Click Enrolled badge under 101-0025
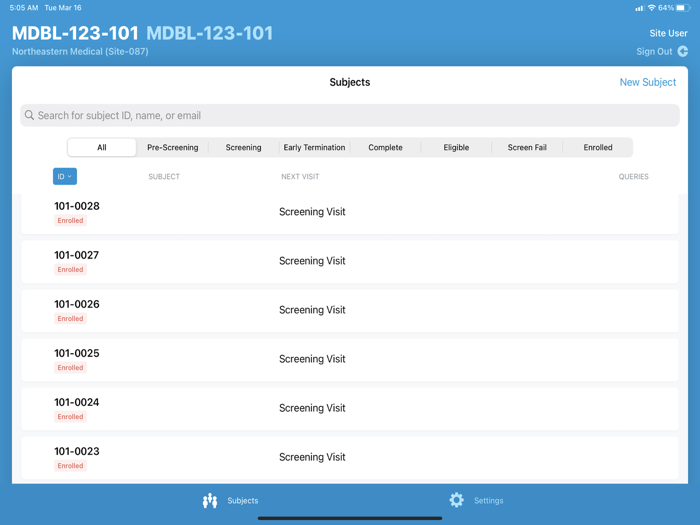Image resolution: width=700 pixels, height=525 pixels. [x=70, y=368]
